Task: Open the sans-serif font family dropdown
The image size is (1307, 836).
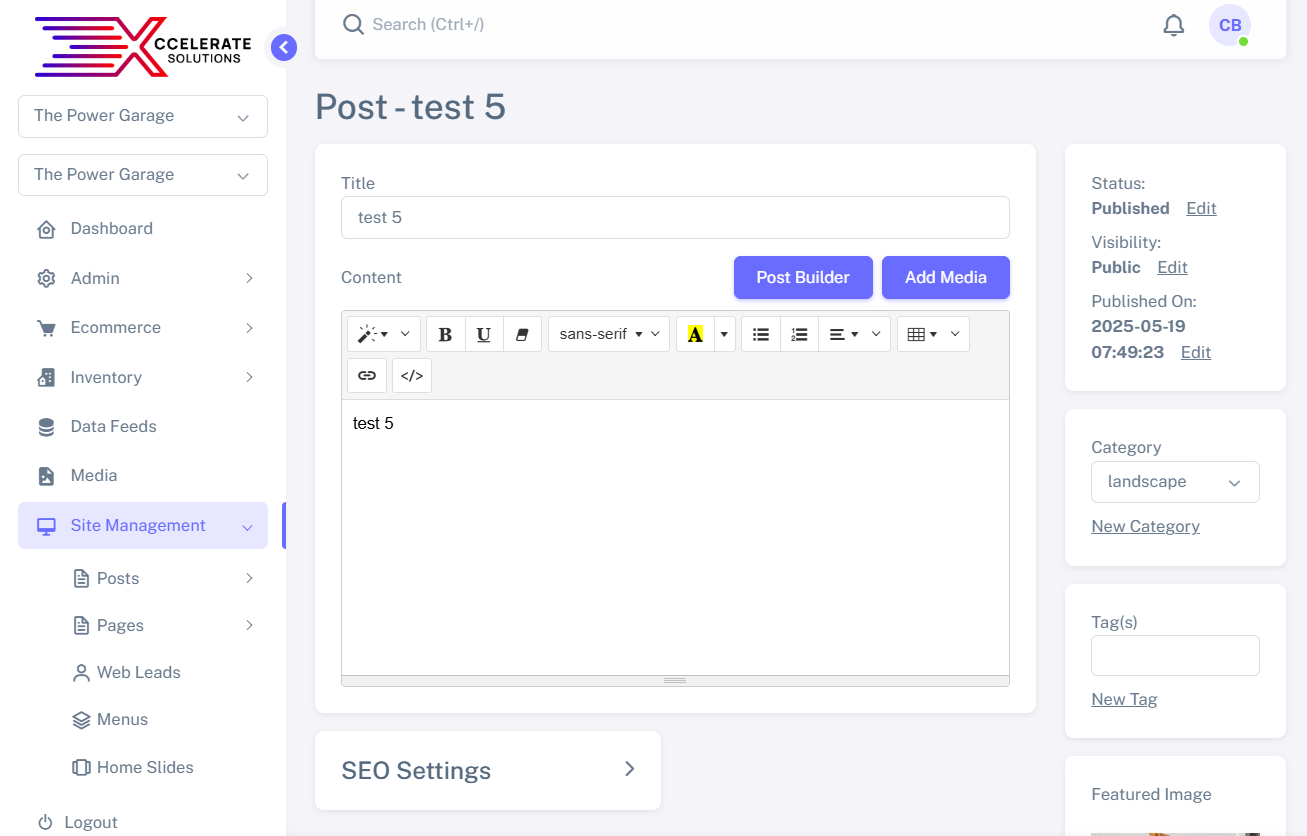Action: [608, 334]
